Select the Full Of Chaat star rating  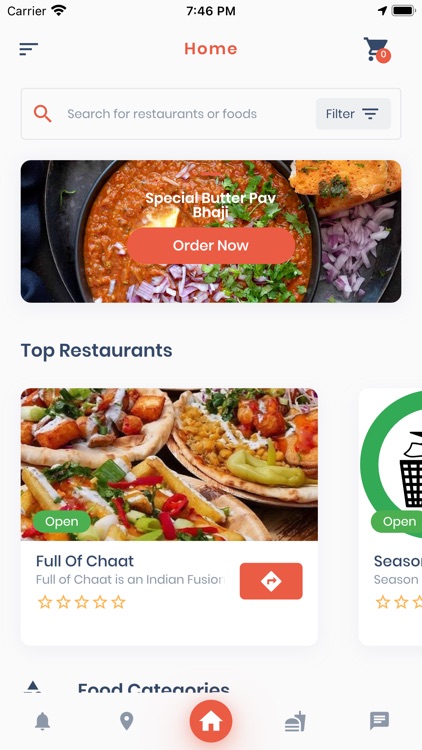click(81, 602)
